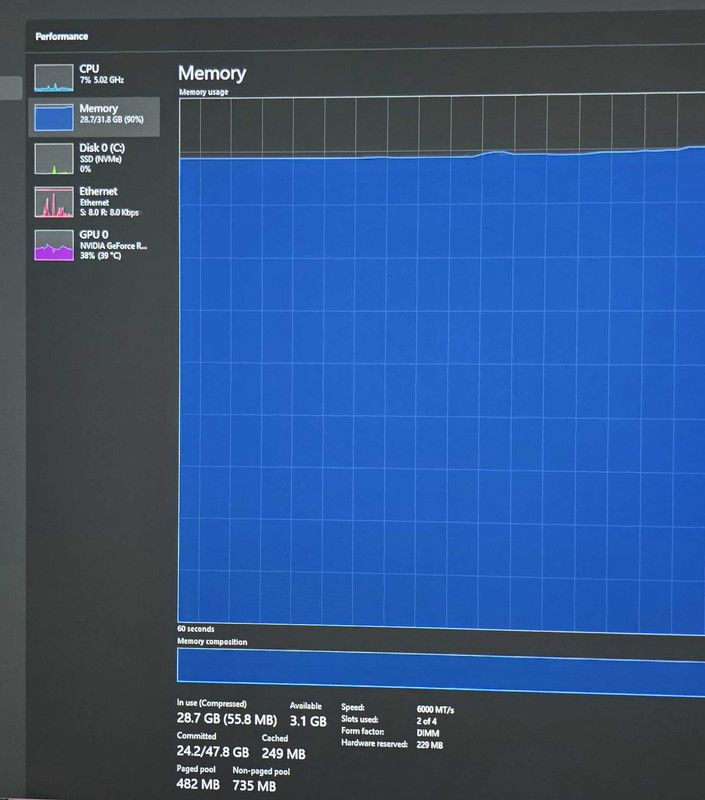Click the 229 MB hardware reserved value
705x800 pixels.
point(430,745)
